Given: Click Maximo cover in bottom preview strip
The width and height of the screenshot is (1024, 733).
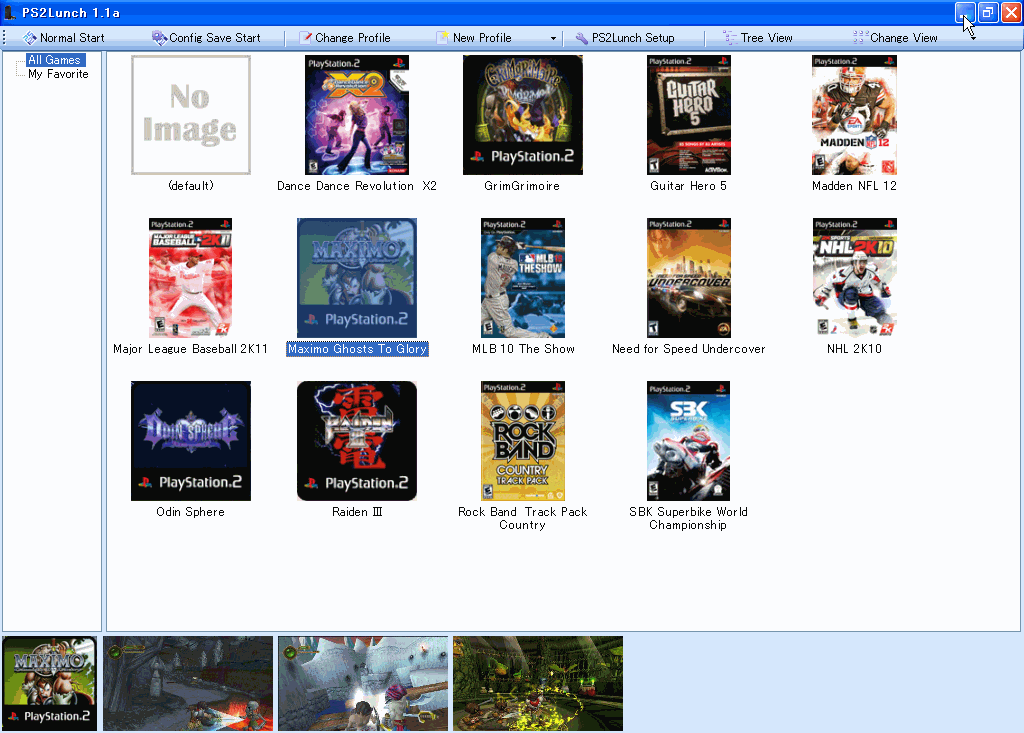Looking at the screenshot, I should click(50, 683).
